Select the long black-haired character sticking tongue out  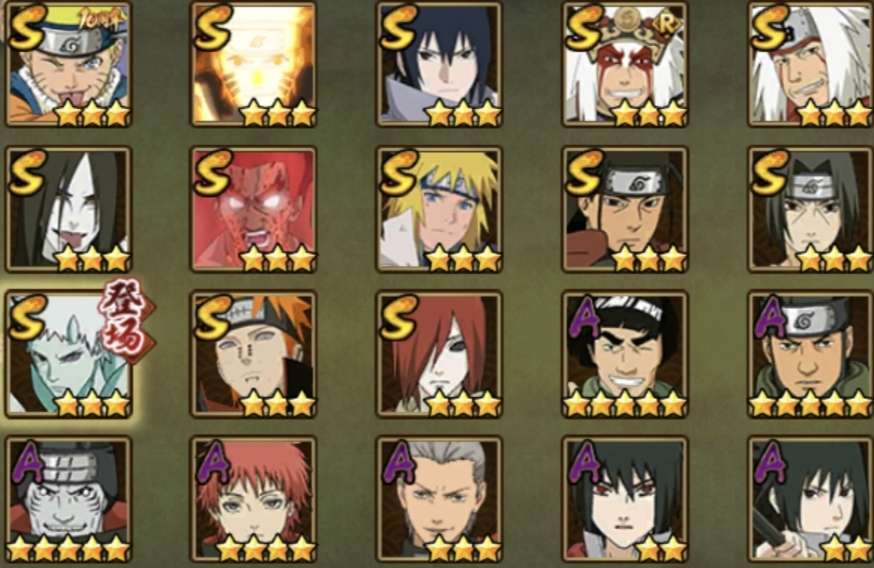pyautogui.click(x=69, y=209)
